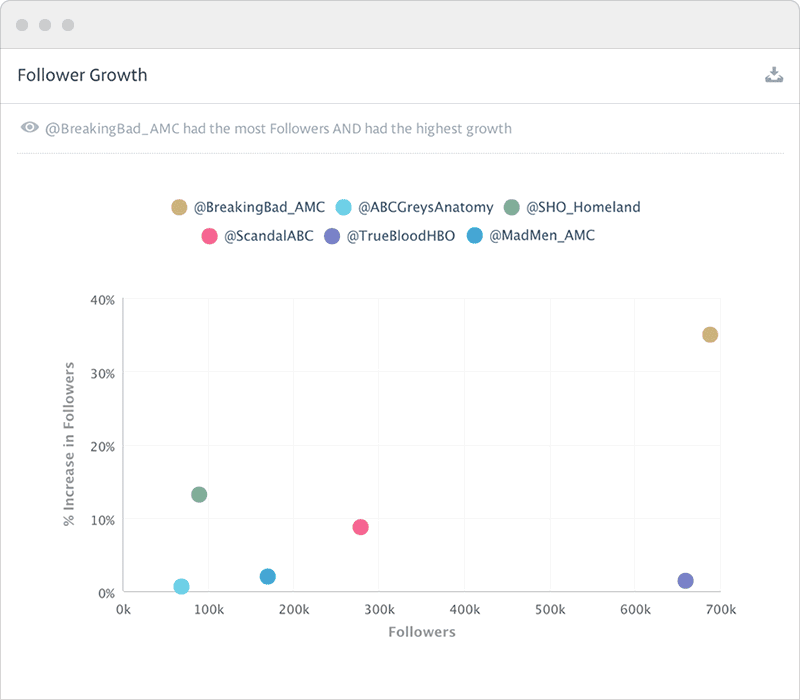Click the pink ScandalABC data point
Viewport: 800px width, 700px height.
click(x=360, y=527)
